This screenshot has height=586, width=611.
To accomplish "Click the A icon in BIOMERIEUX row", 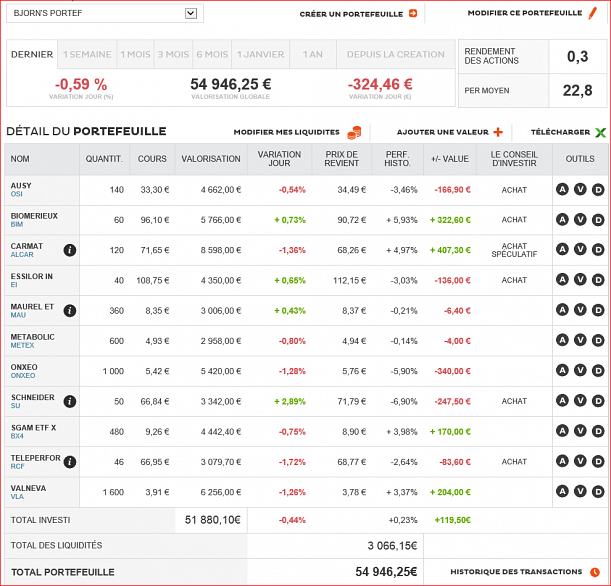I will click(x=562, y=220).
